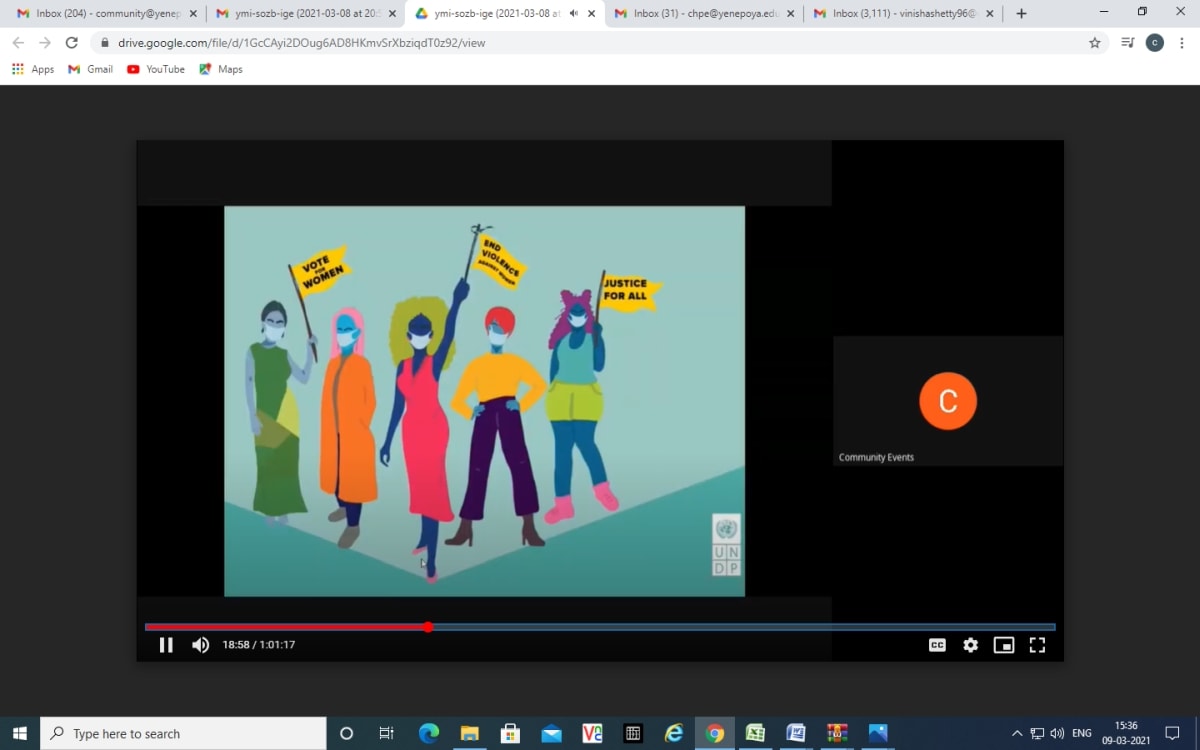Screen dimensions: 1200x750
Task: Reload the current page
Action: point(72,43)
